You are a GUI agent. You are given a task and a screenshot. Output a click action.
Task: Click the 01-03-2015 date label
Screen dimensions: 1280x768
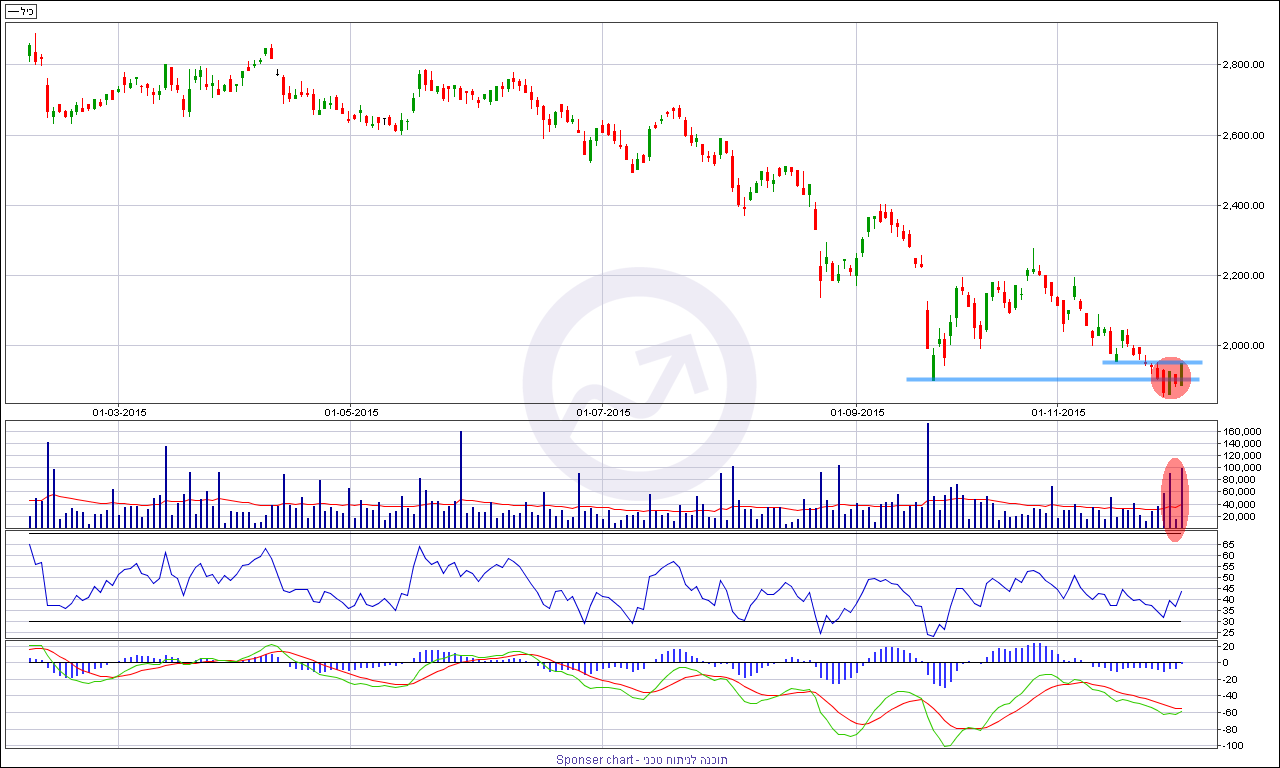tap(119, 412)
